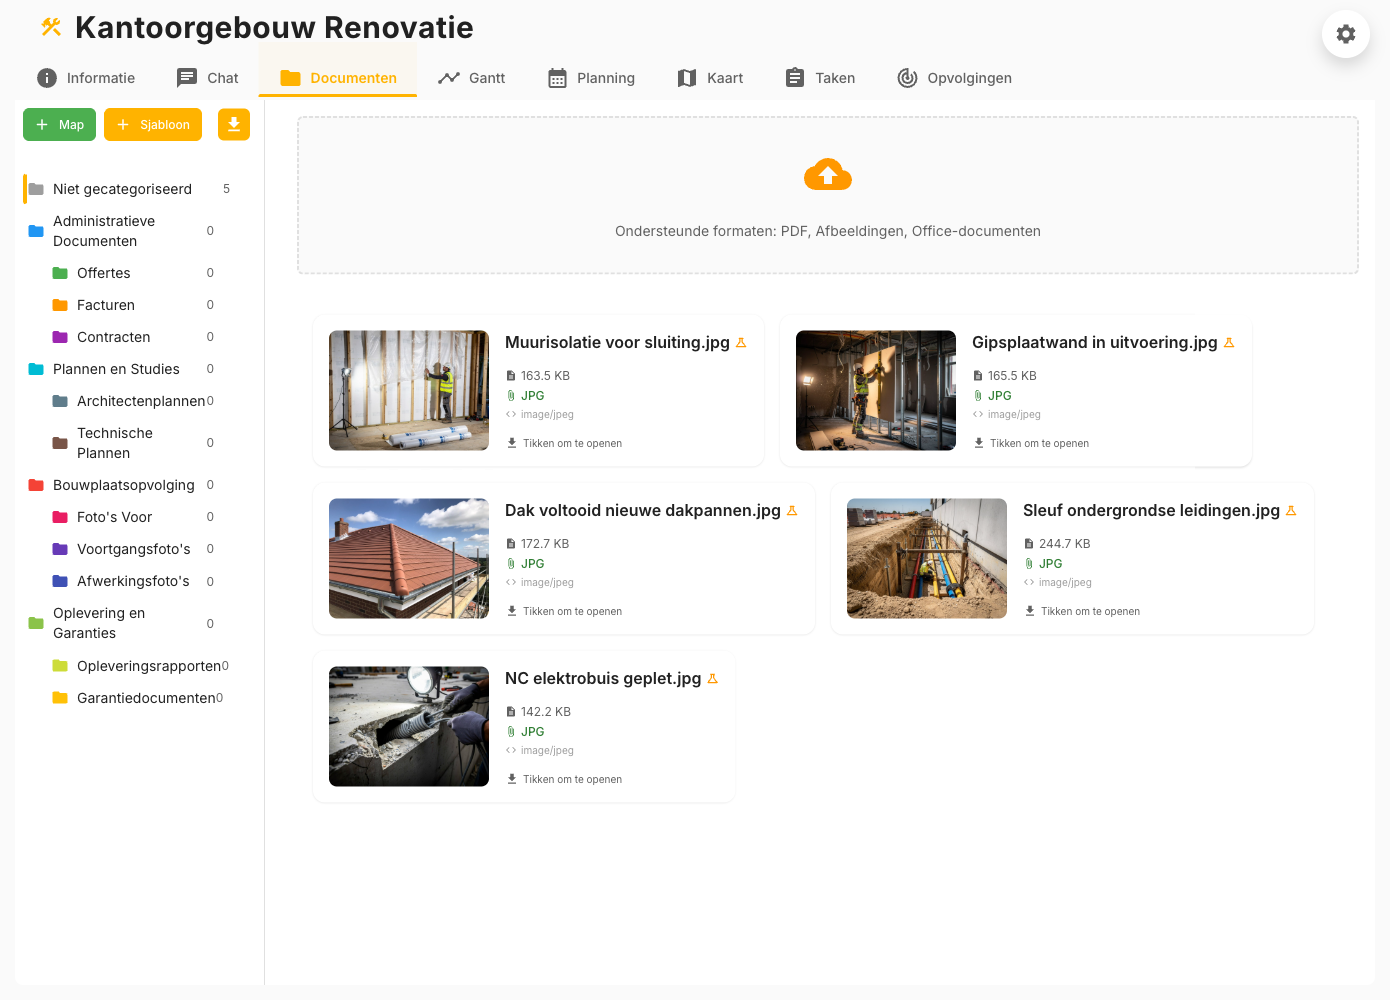Select the Technische Plannen folder
Screen dimensions: 1390x1000
pyautogui.click(x=114, y=442)
